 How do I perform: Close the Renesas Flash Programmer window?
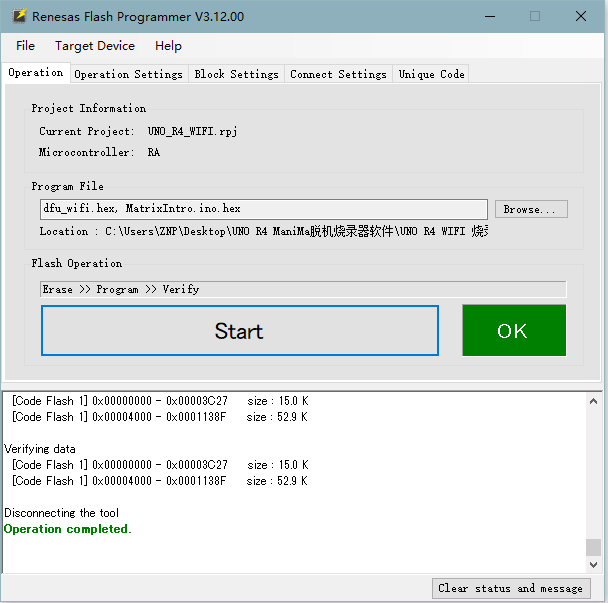tap(581, 16)
